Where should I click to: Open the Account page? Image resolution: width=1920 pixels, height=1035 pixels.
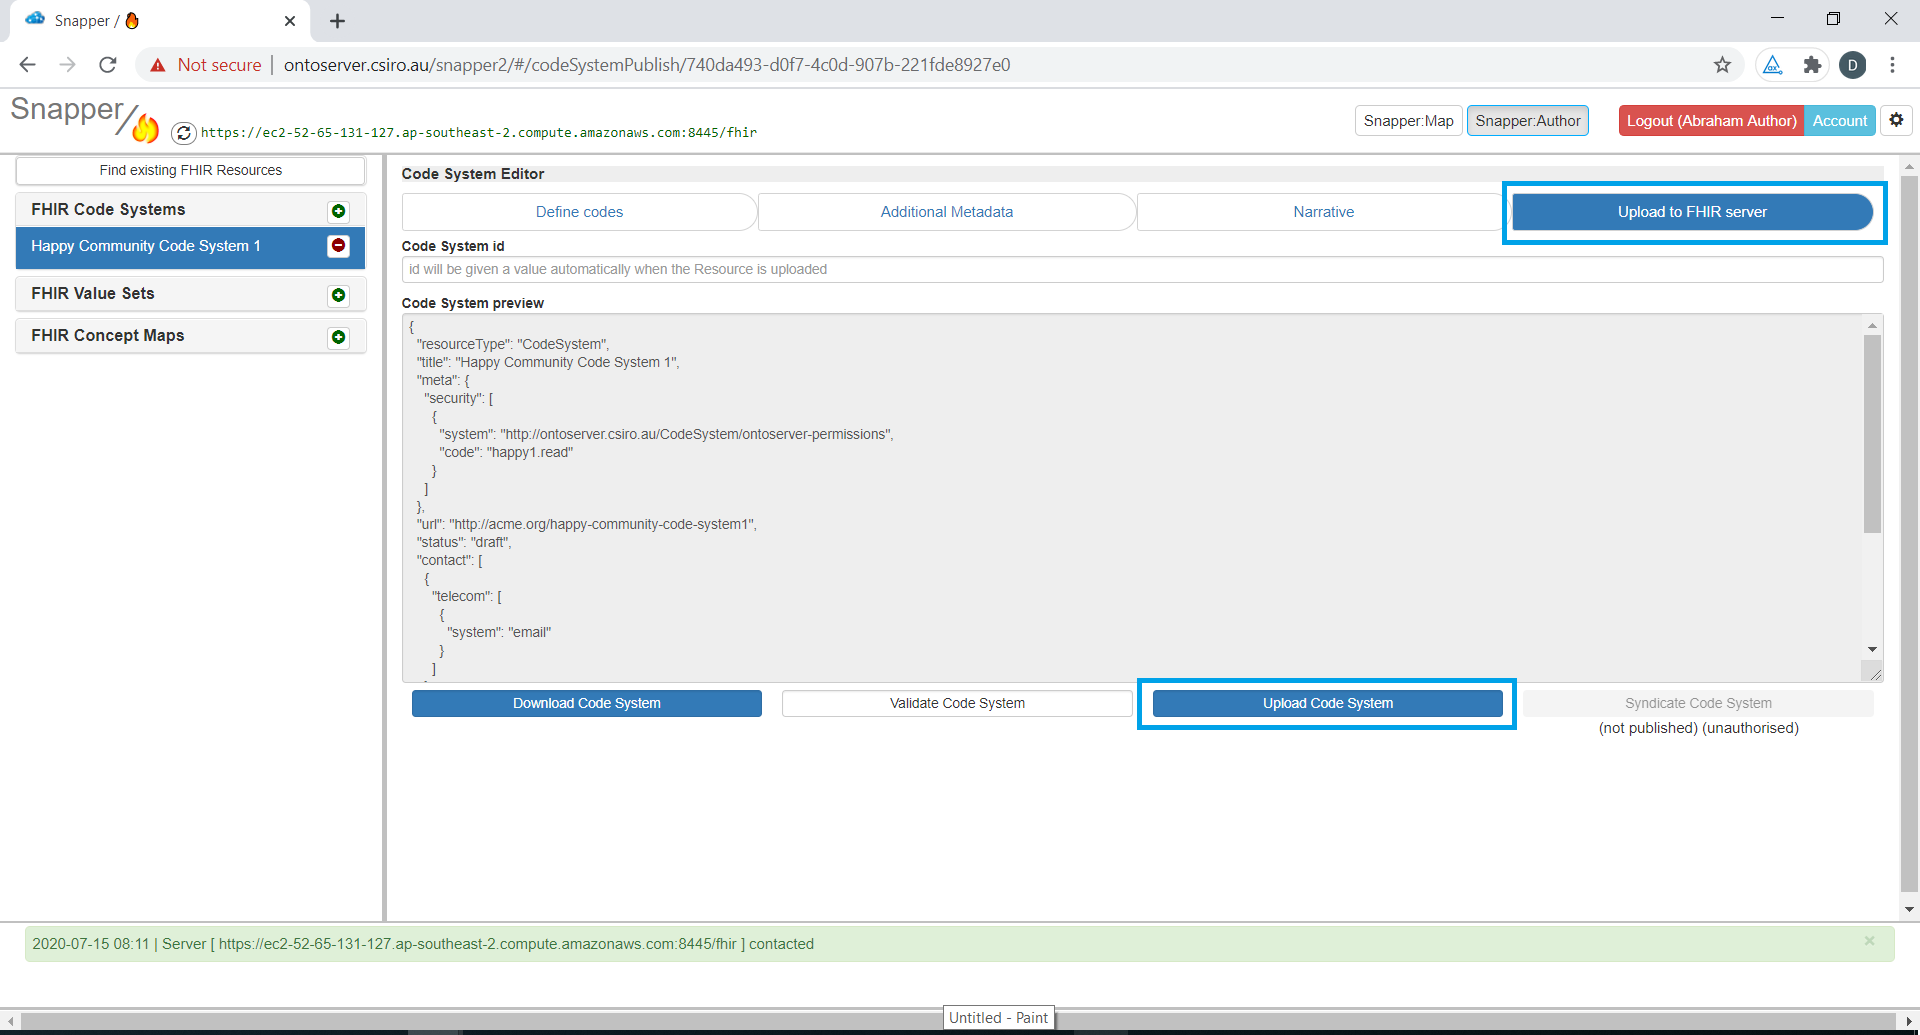(1840, 121)
